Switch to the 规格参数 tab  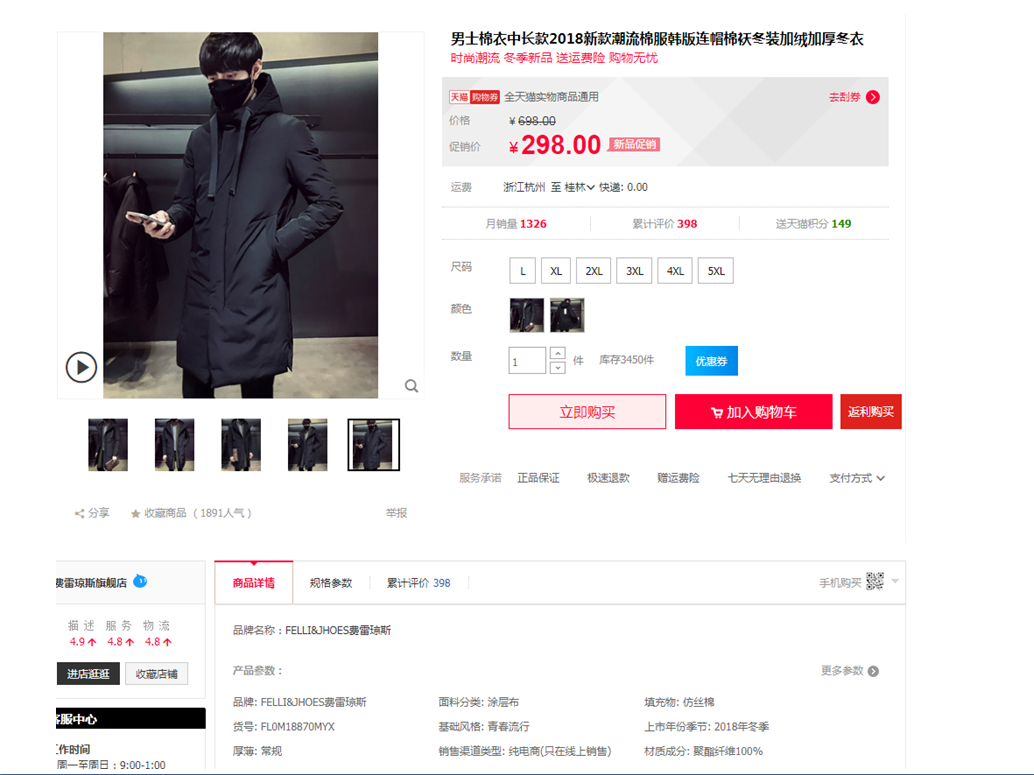[x=330, y=583]
